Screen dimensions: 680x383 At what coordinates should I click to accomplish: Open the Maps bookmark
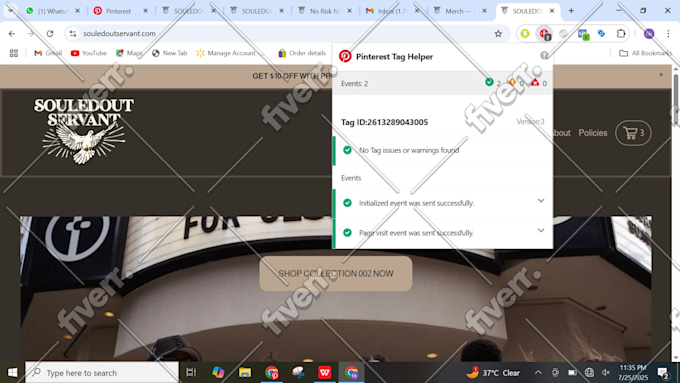pos(129,53)
